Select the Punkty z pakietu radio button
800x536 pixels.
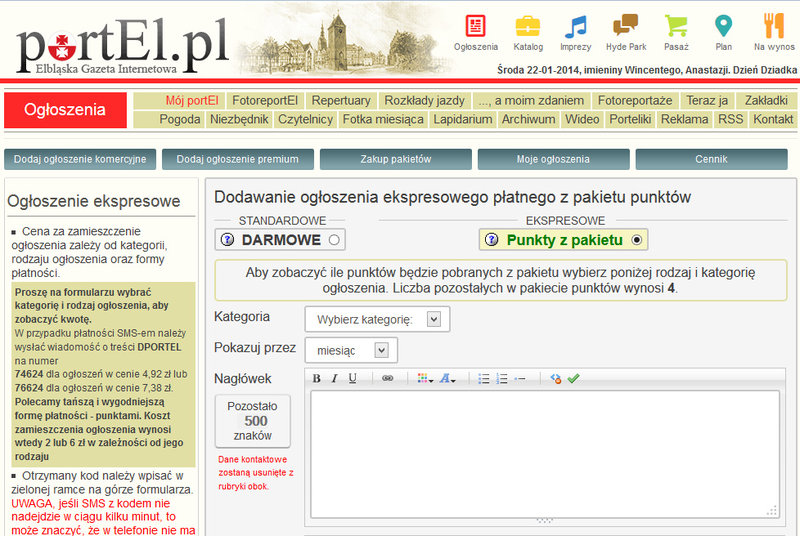coord(637,240)
